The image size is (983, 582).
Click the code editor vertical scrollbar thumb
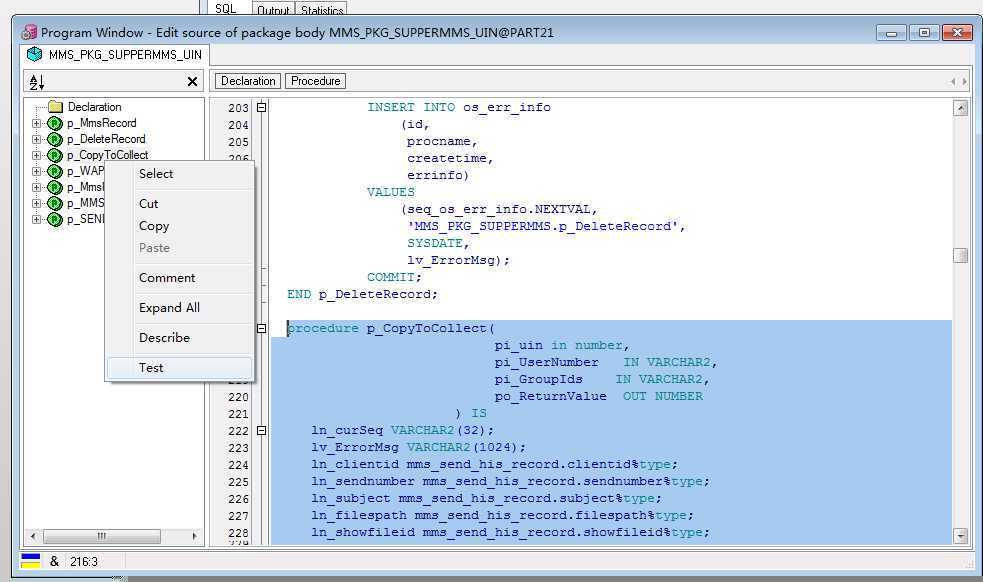click(960, 255)
